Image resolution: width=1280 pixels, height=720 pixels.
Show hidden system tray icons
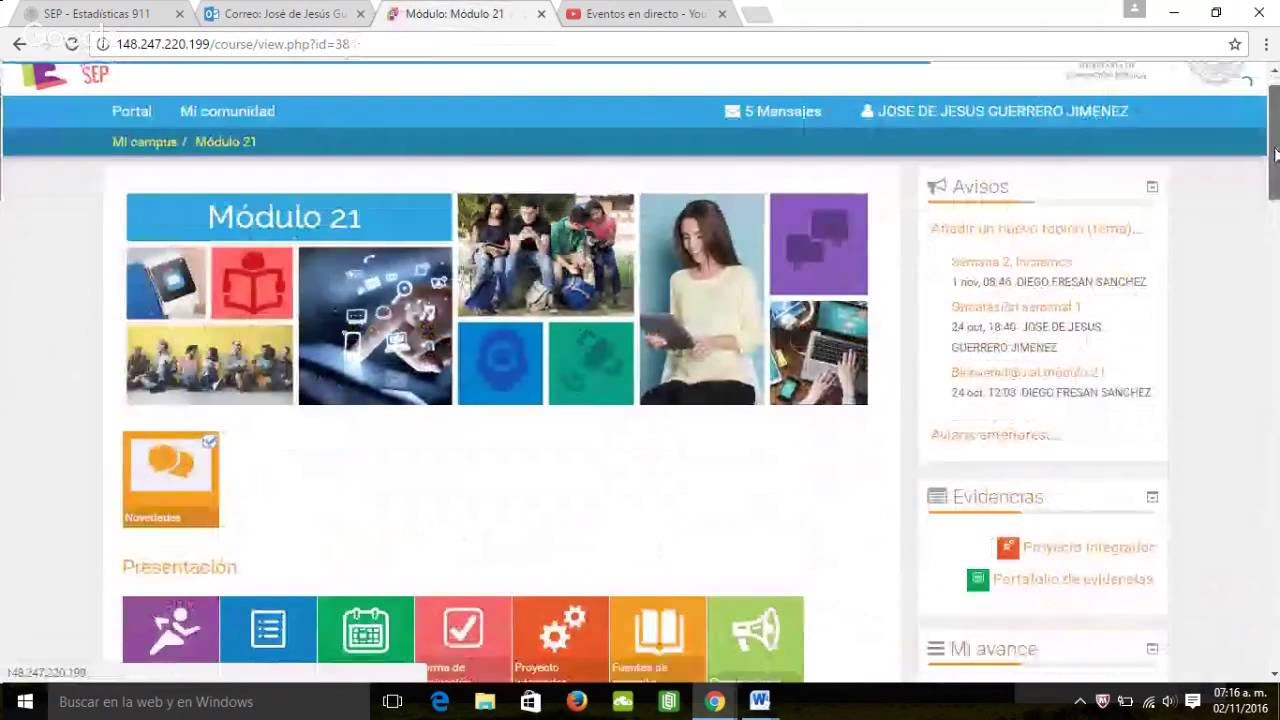[x=1080, y=702]
